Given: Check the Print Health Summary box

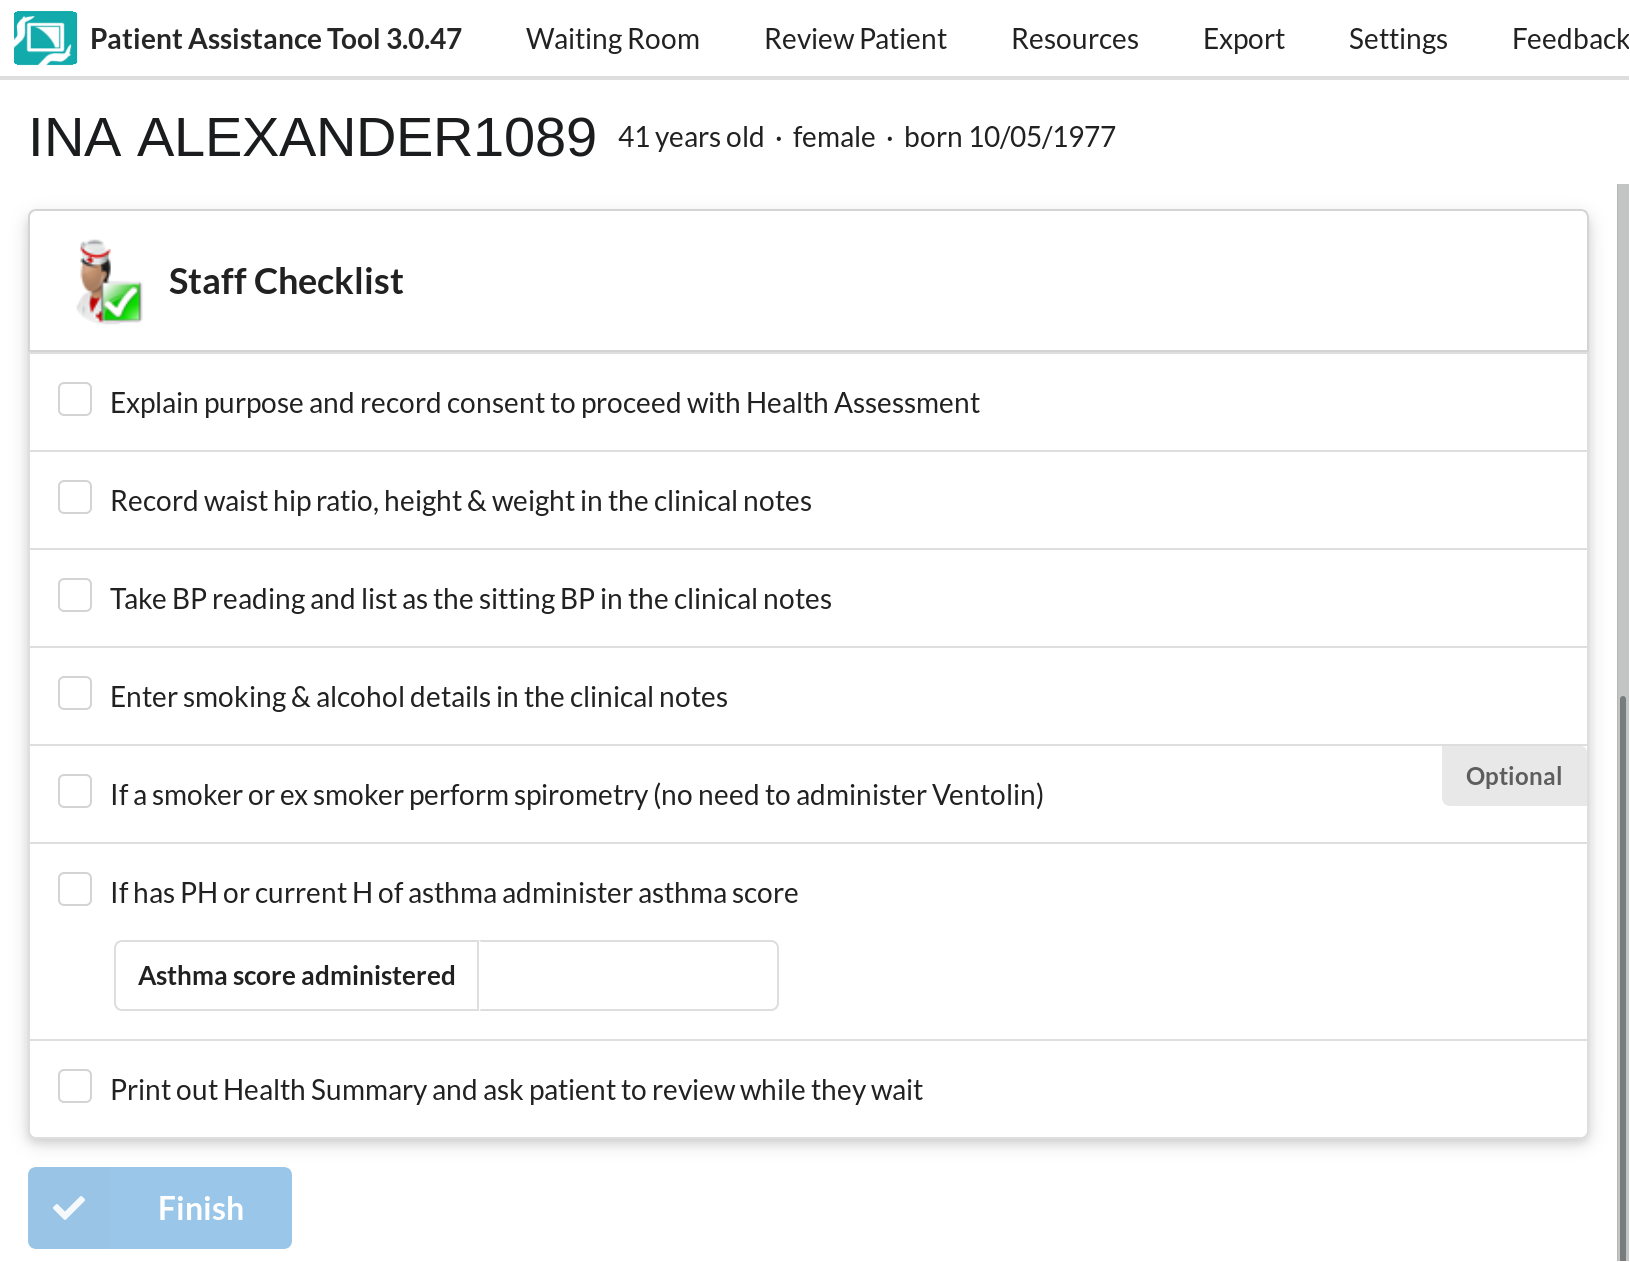Looking at the screenshot, I should point(75,1086).
